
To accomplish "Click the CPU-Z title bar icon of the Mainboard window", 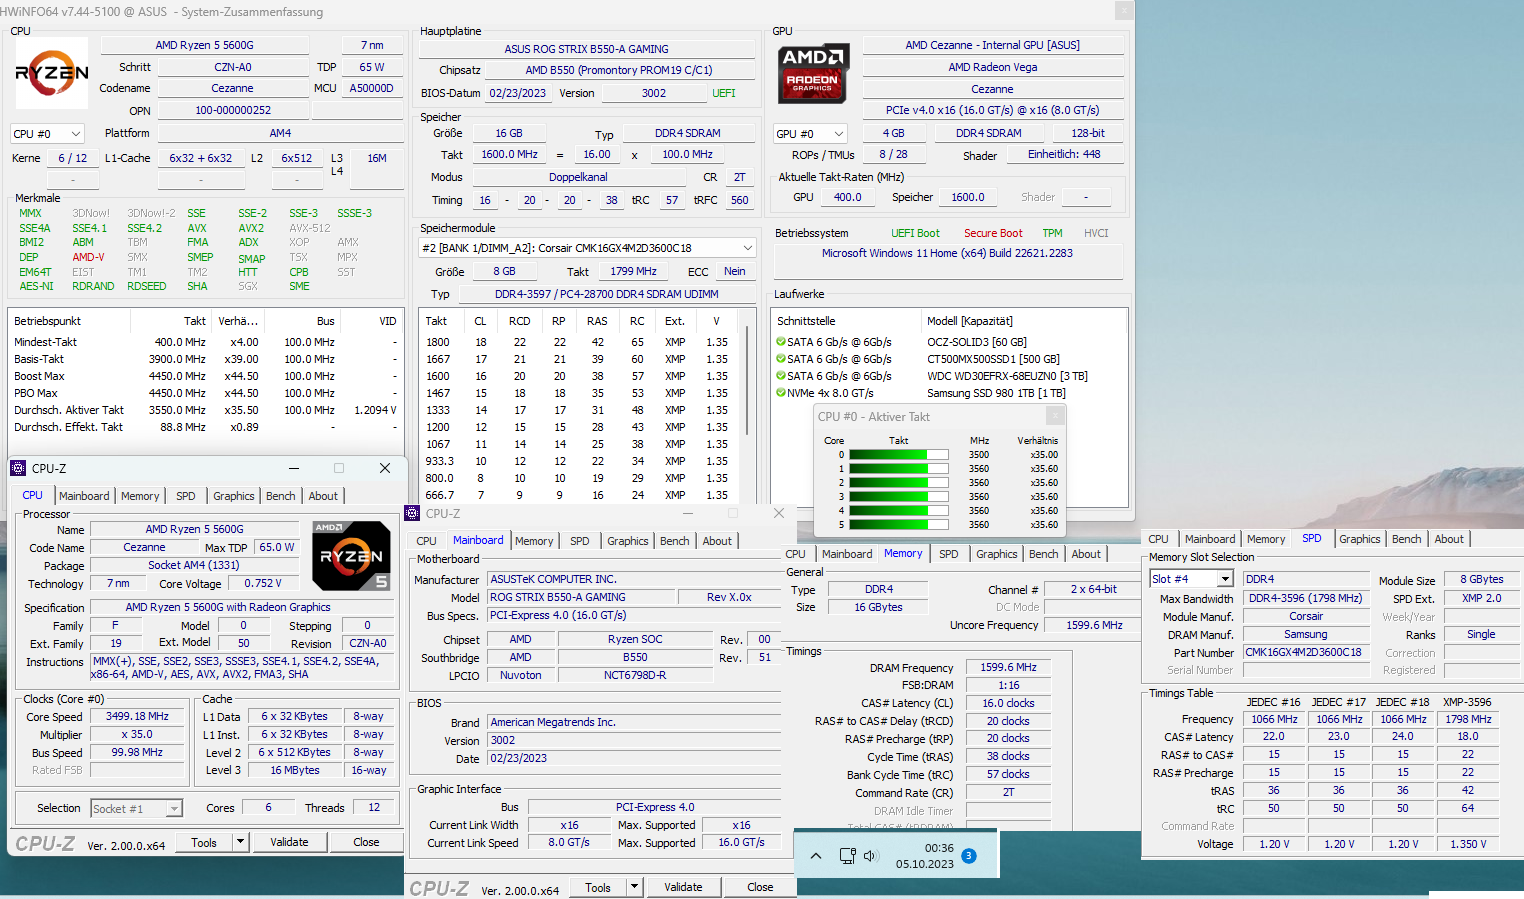I will pos(412,513).
